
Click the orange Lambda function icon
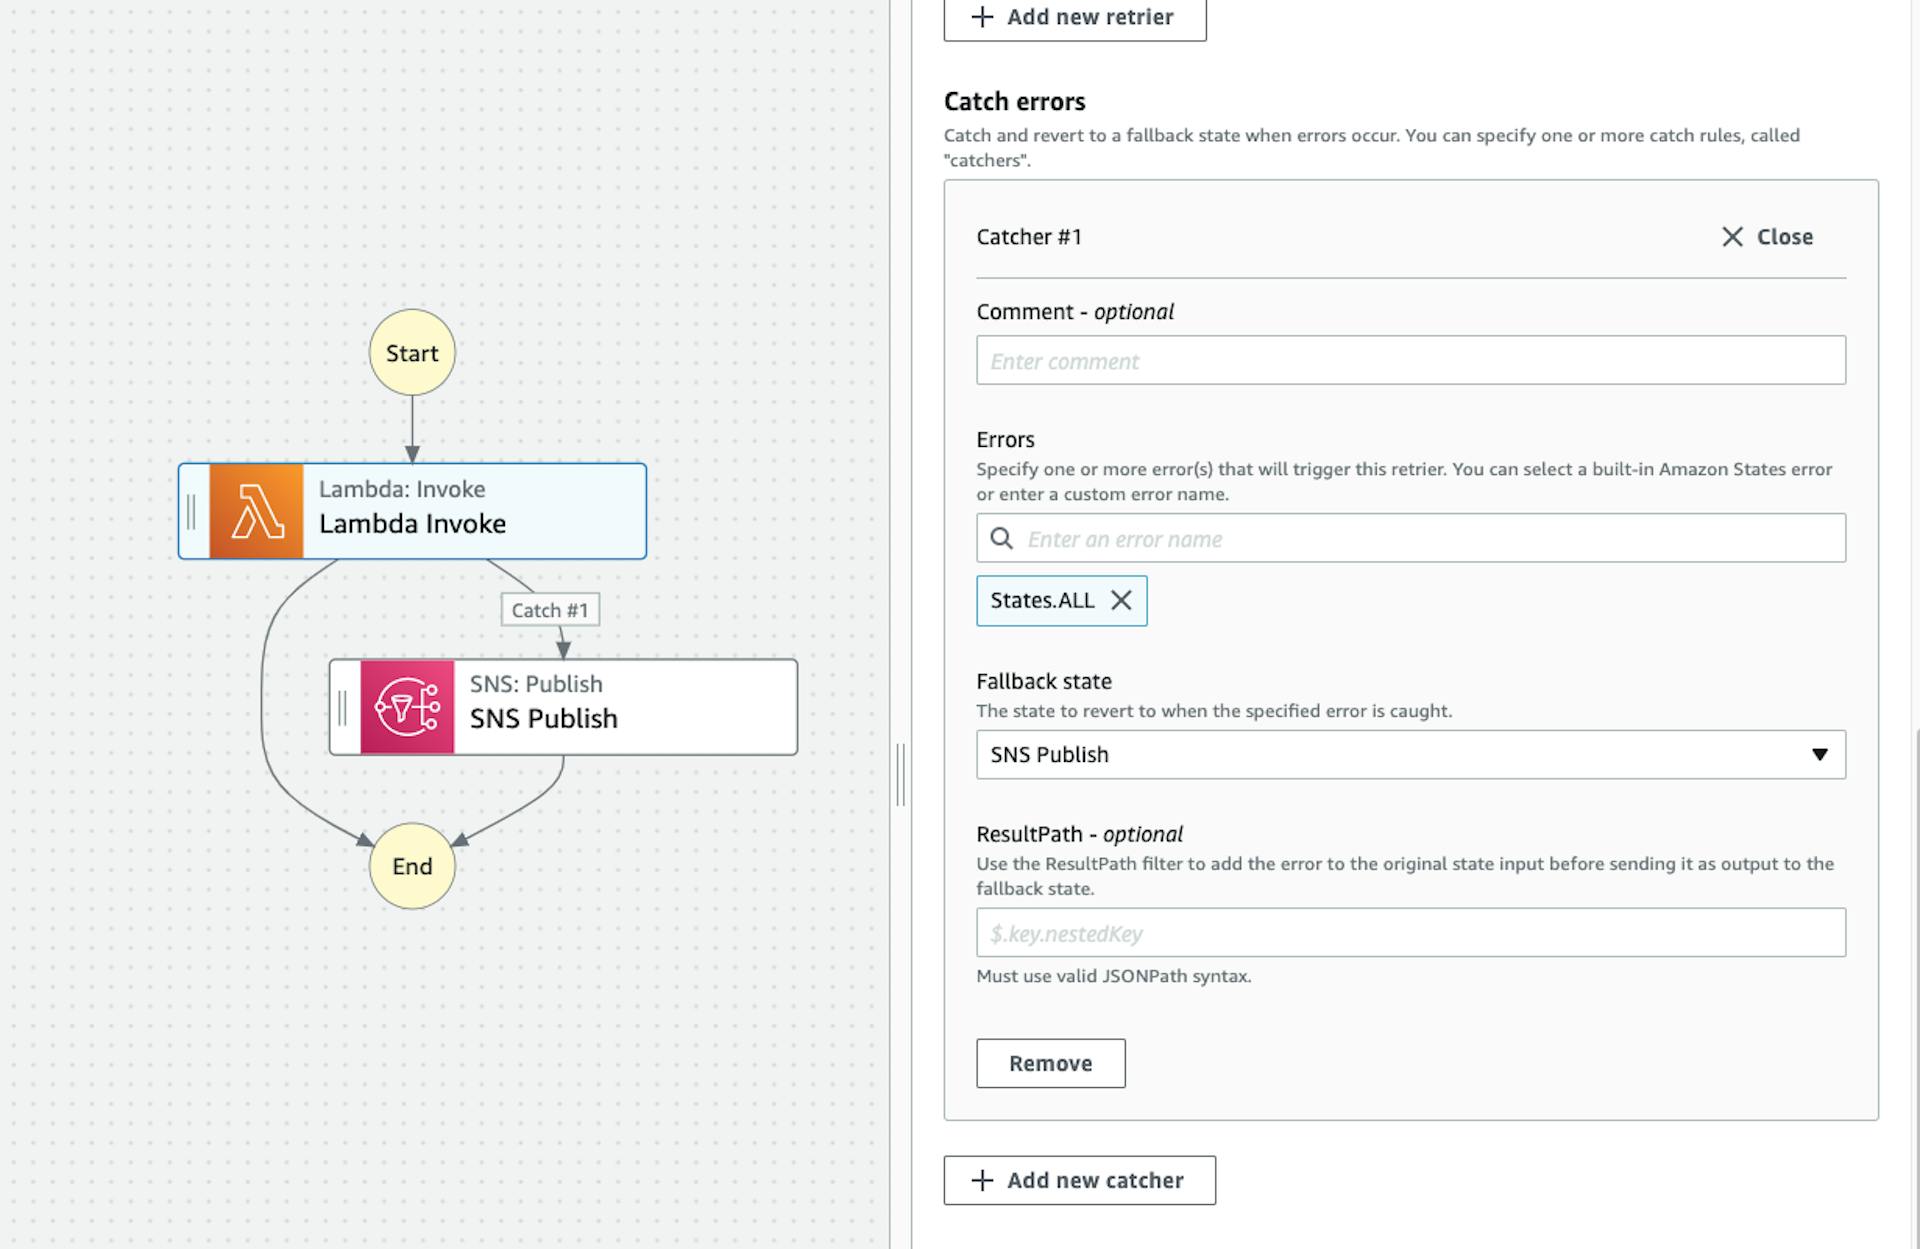click(x=256, y=511)
